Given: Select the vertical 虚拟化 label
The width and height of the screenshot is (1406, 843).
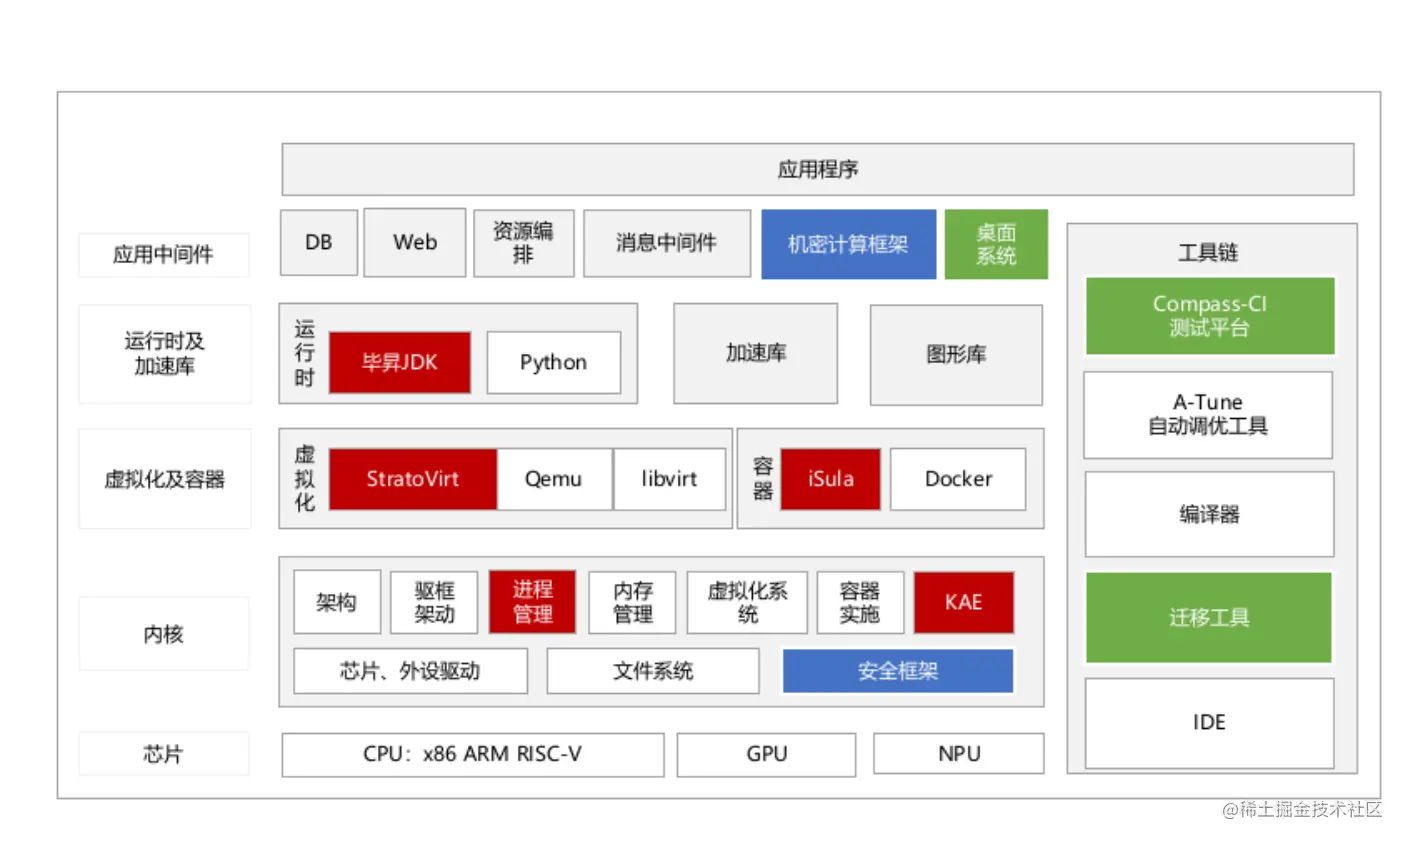Looking at the screenshot, I should [x=305, y=479].
